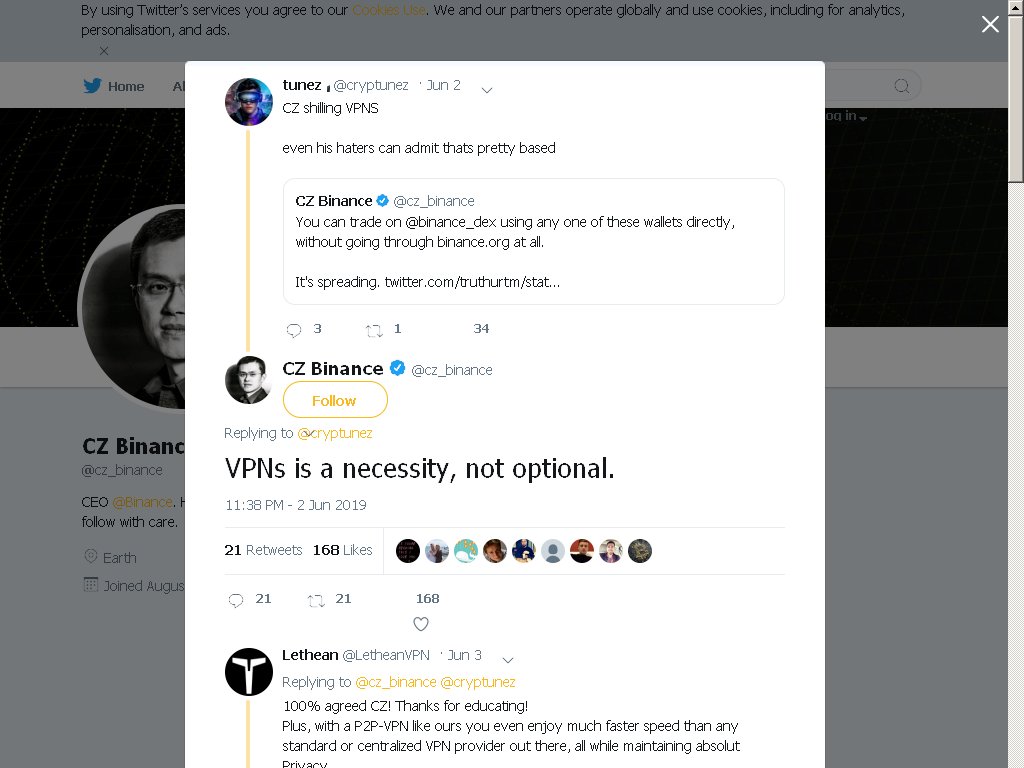This screenshot has width=1024, height=768.
Task: Open the Log in dropdown
Action: pos(848,116)
